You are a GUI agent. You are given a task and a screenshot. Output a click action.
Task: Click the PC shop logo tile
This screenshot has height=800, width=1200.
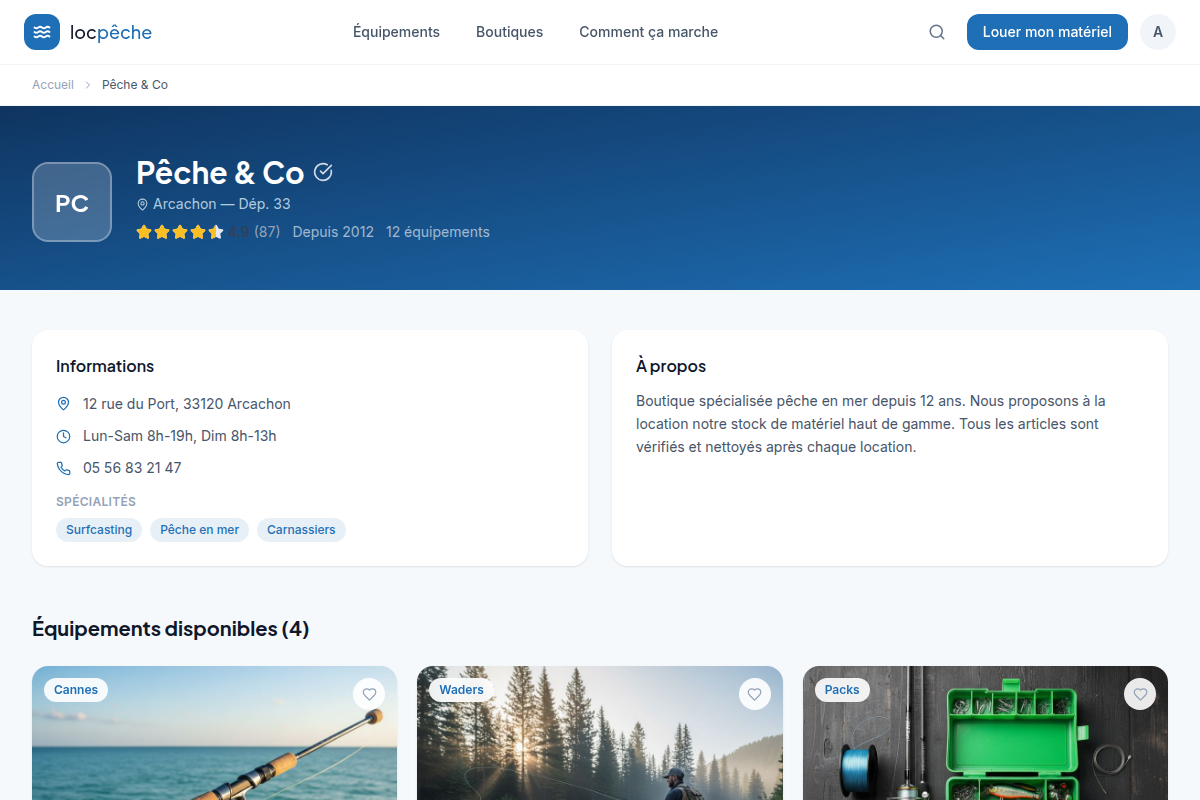point(72,202)
